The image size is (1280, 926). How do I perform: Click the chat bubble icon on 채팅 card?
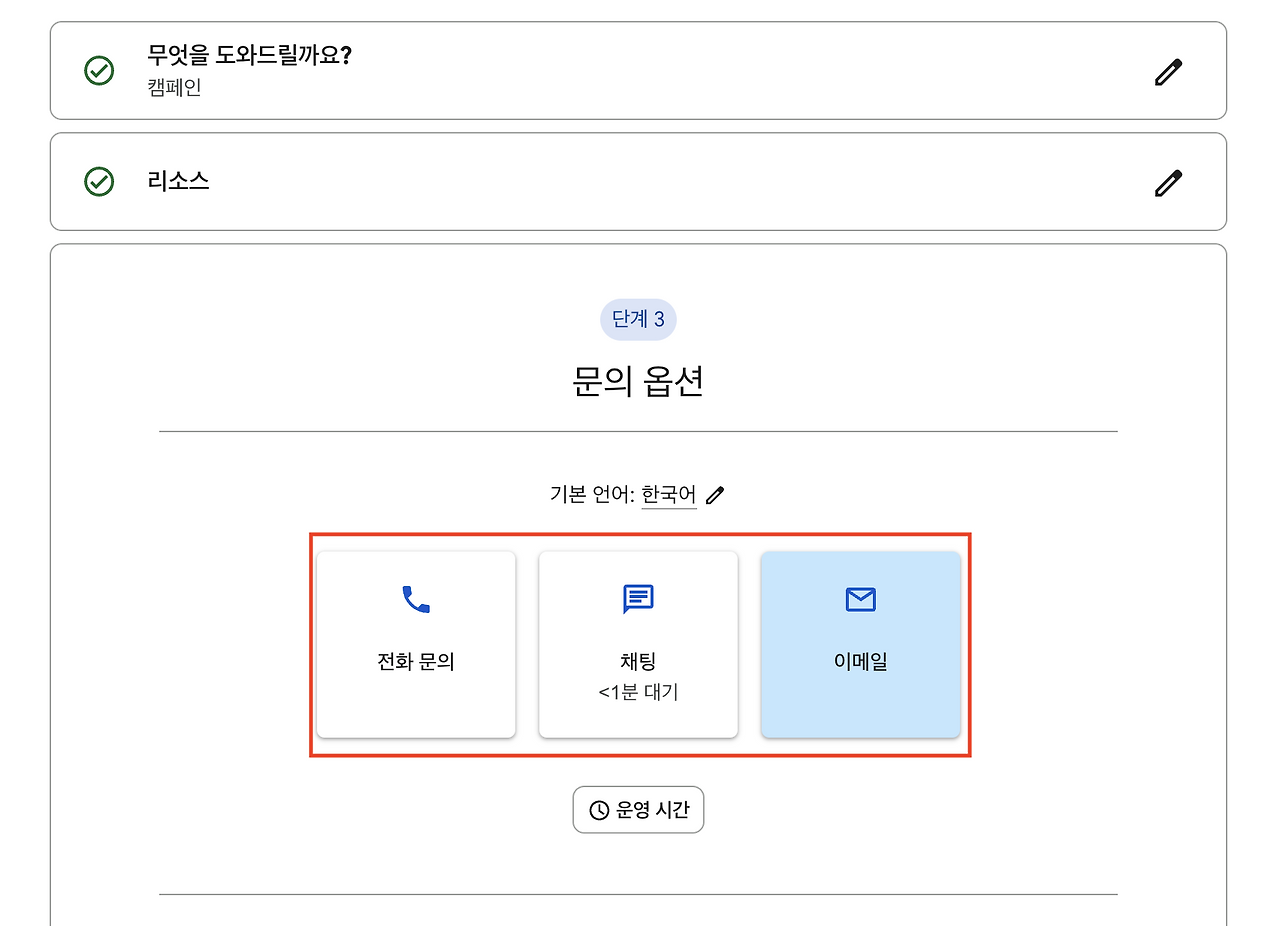coord(638,598)
